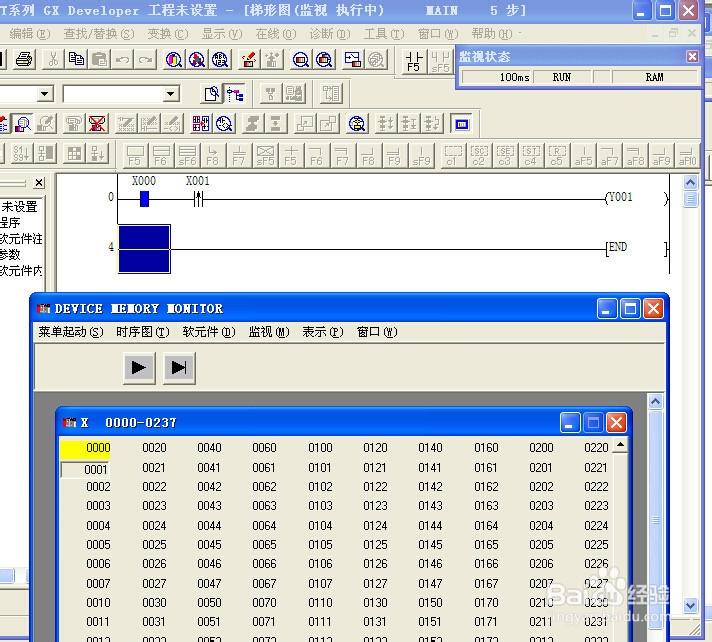Screen dimensions: 712x642
Task: Toggle X device 0220 in the list
Action: (x=596, y=448)
